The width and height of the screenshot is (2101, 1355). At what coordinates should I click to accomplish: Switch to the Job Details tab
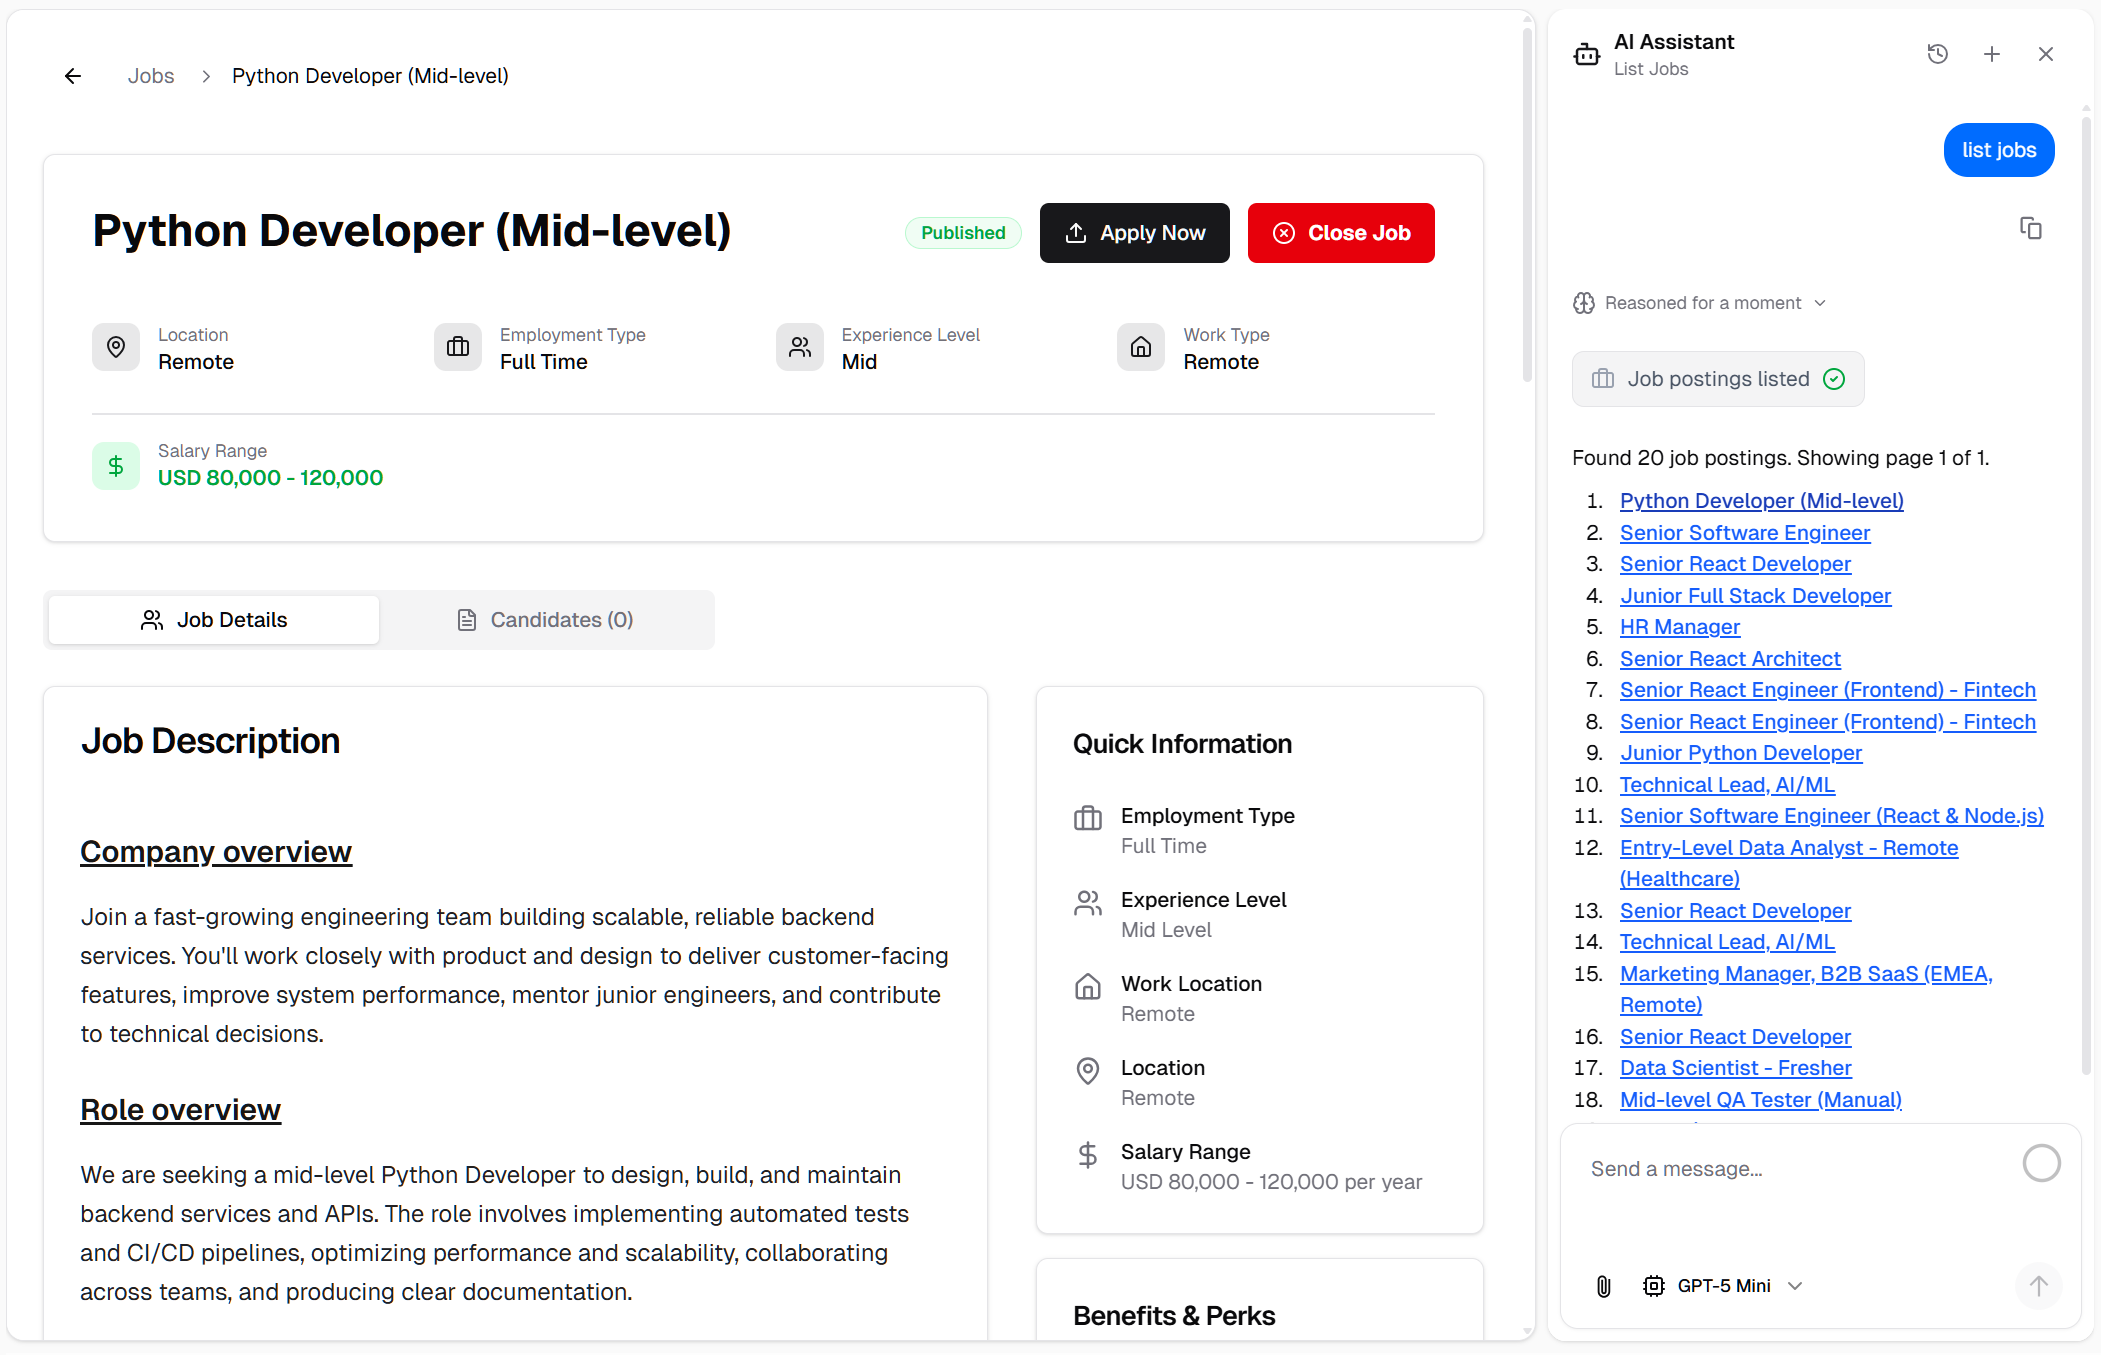[213, 619]
